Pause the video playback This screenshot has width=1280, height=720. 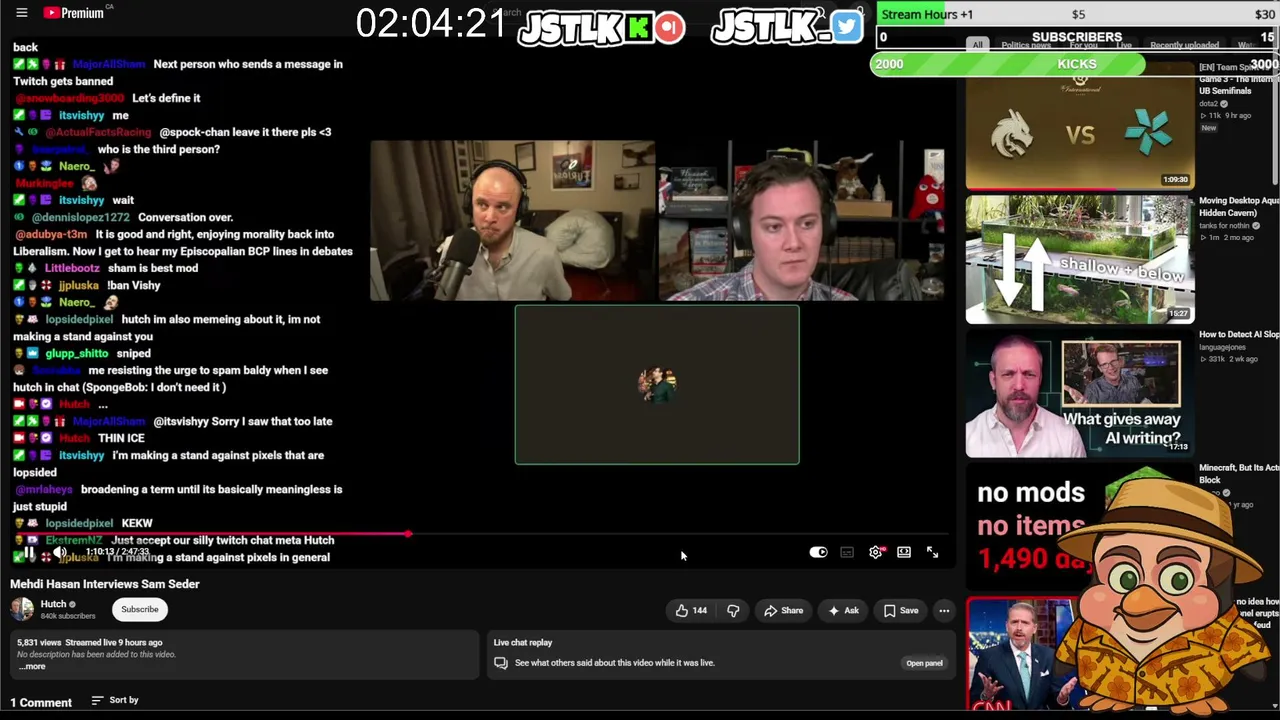coord(29,552)
